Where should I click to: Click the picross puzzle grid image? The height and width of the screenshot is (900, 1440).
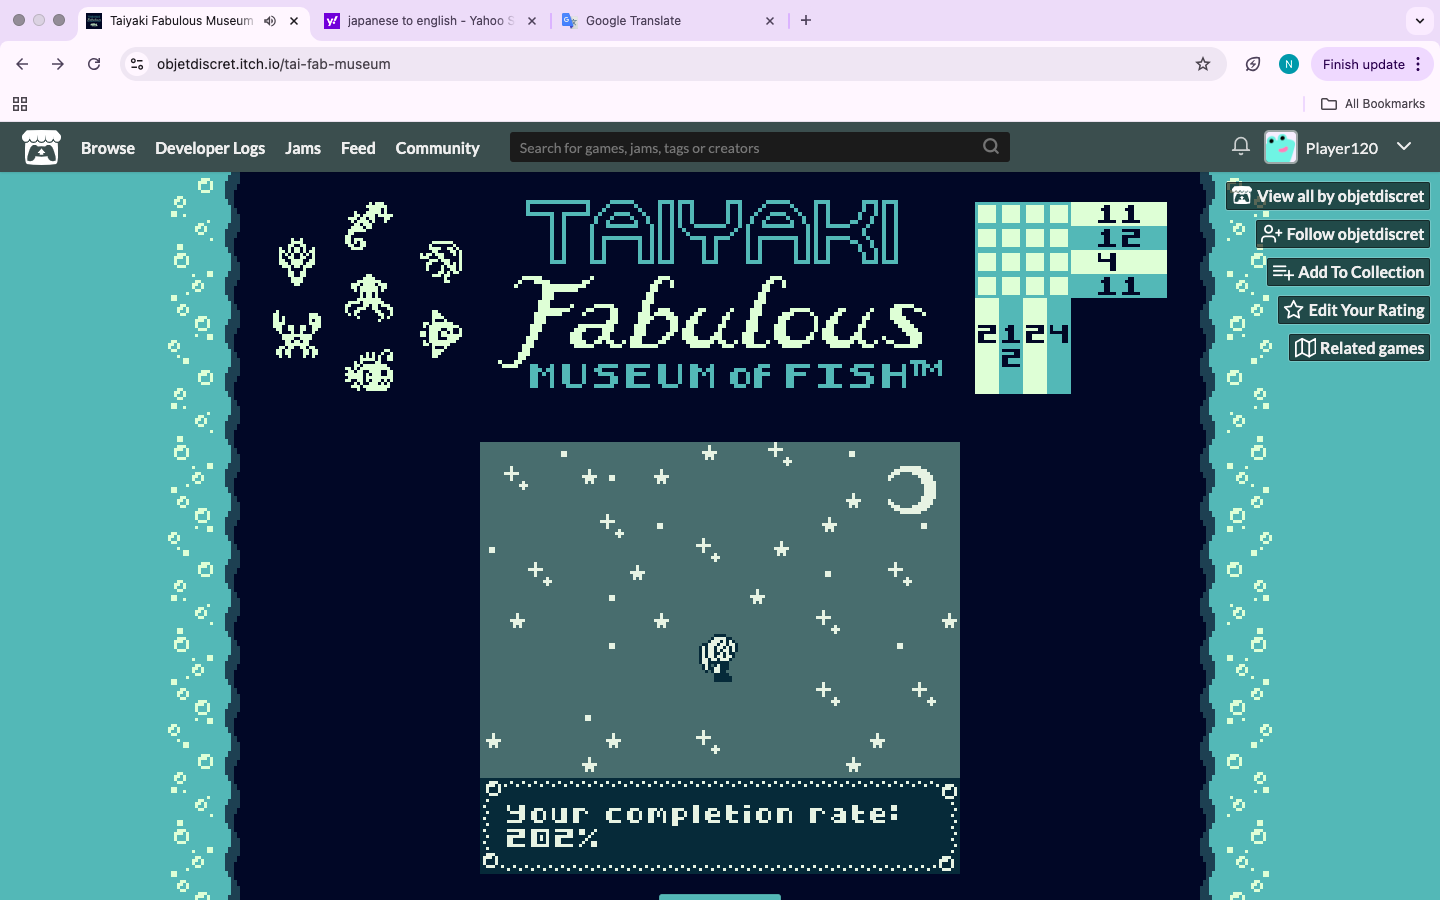click(x=1071, y=298)
